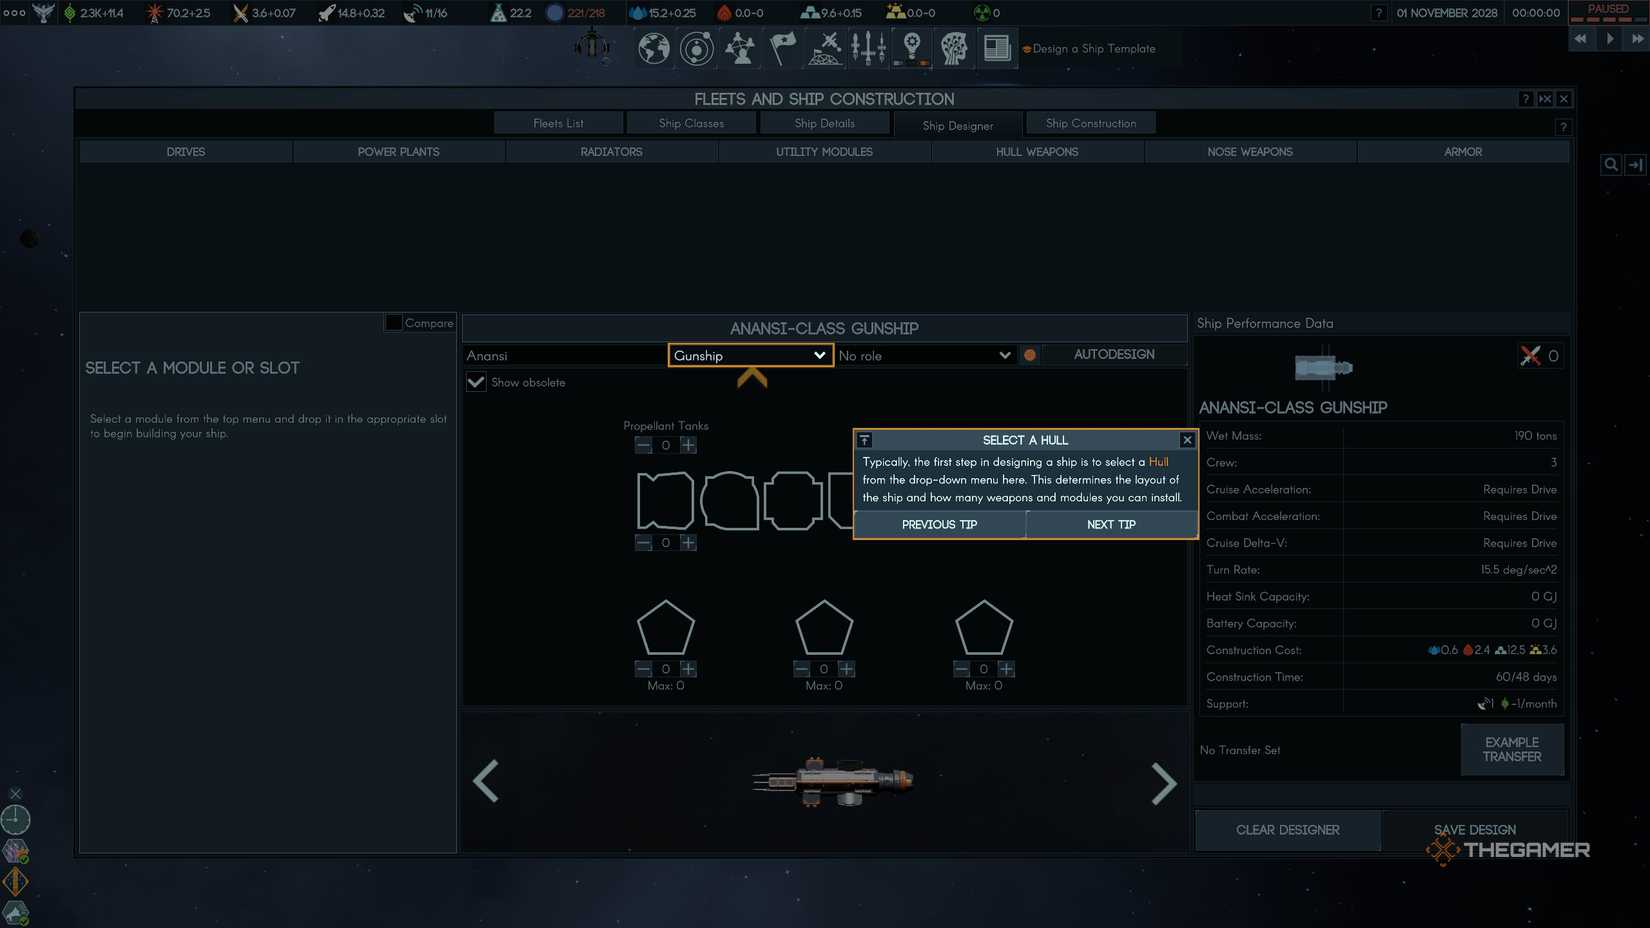Image resolution: width=1650 pixels, height=928 pixels.
Task: Select the crossed-swords armies icon
Action: pos(824,48)
